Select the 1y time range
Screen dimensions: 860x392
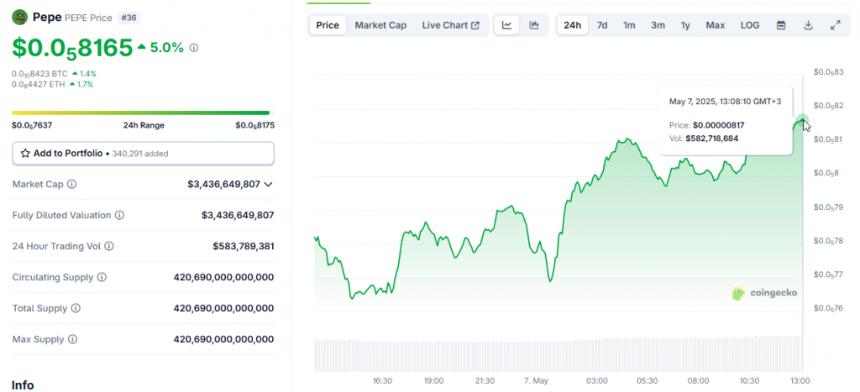point(686,25)
